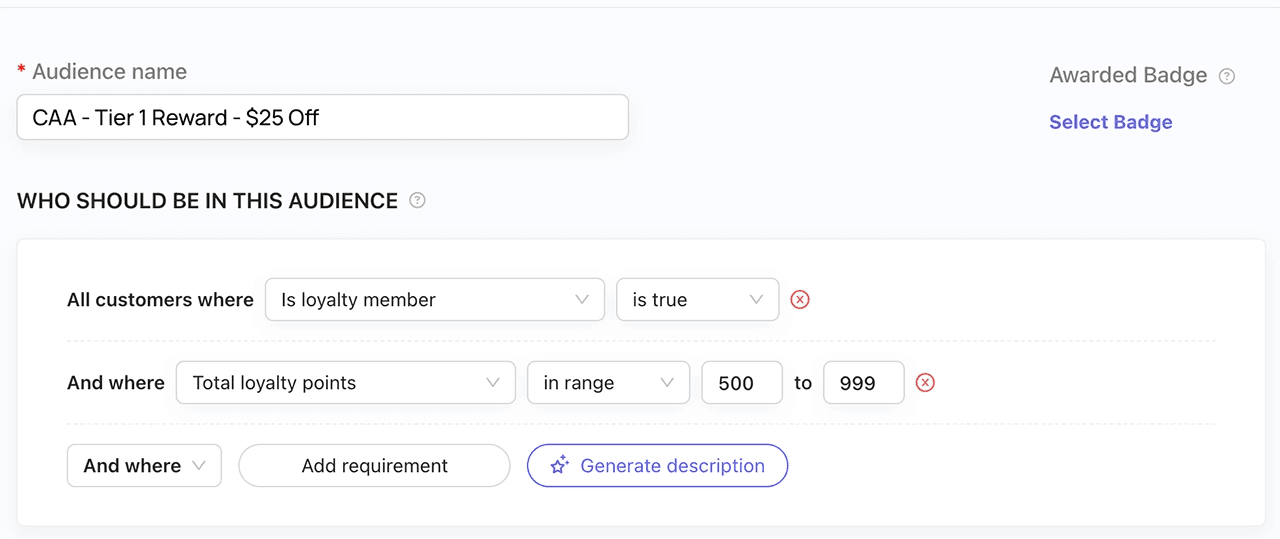Expand the 'And where' operator dropdown

(144, 465)
